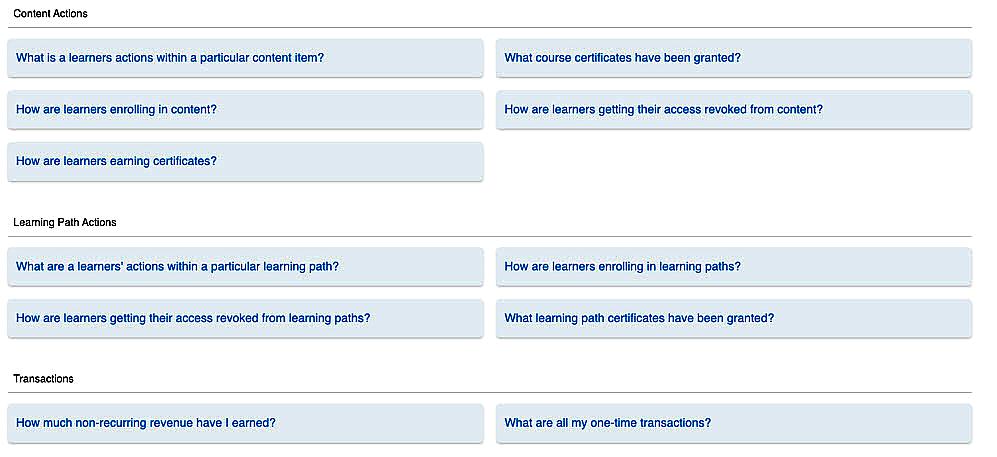Click the divider line under Content Actions
Image resolution: width=997 pixels, height=457 pixels.
(x=489, y=27)
